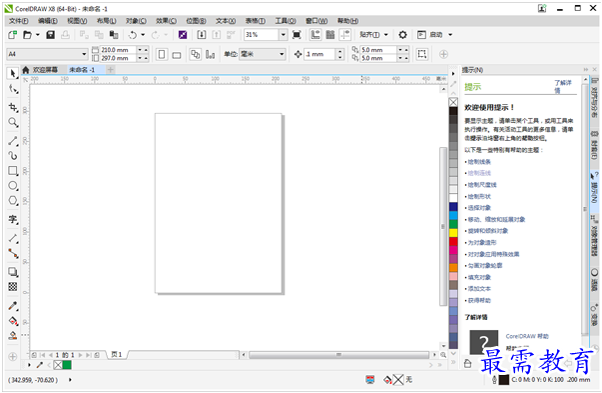Click the No Color X swatch
The image size is (602, 393).
pyautogui.click(x=453, y=102)
